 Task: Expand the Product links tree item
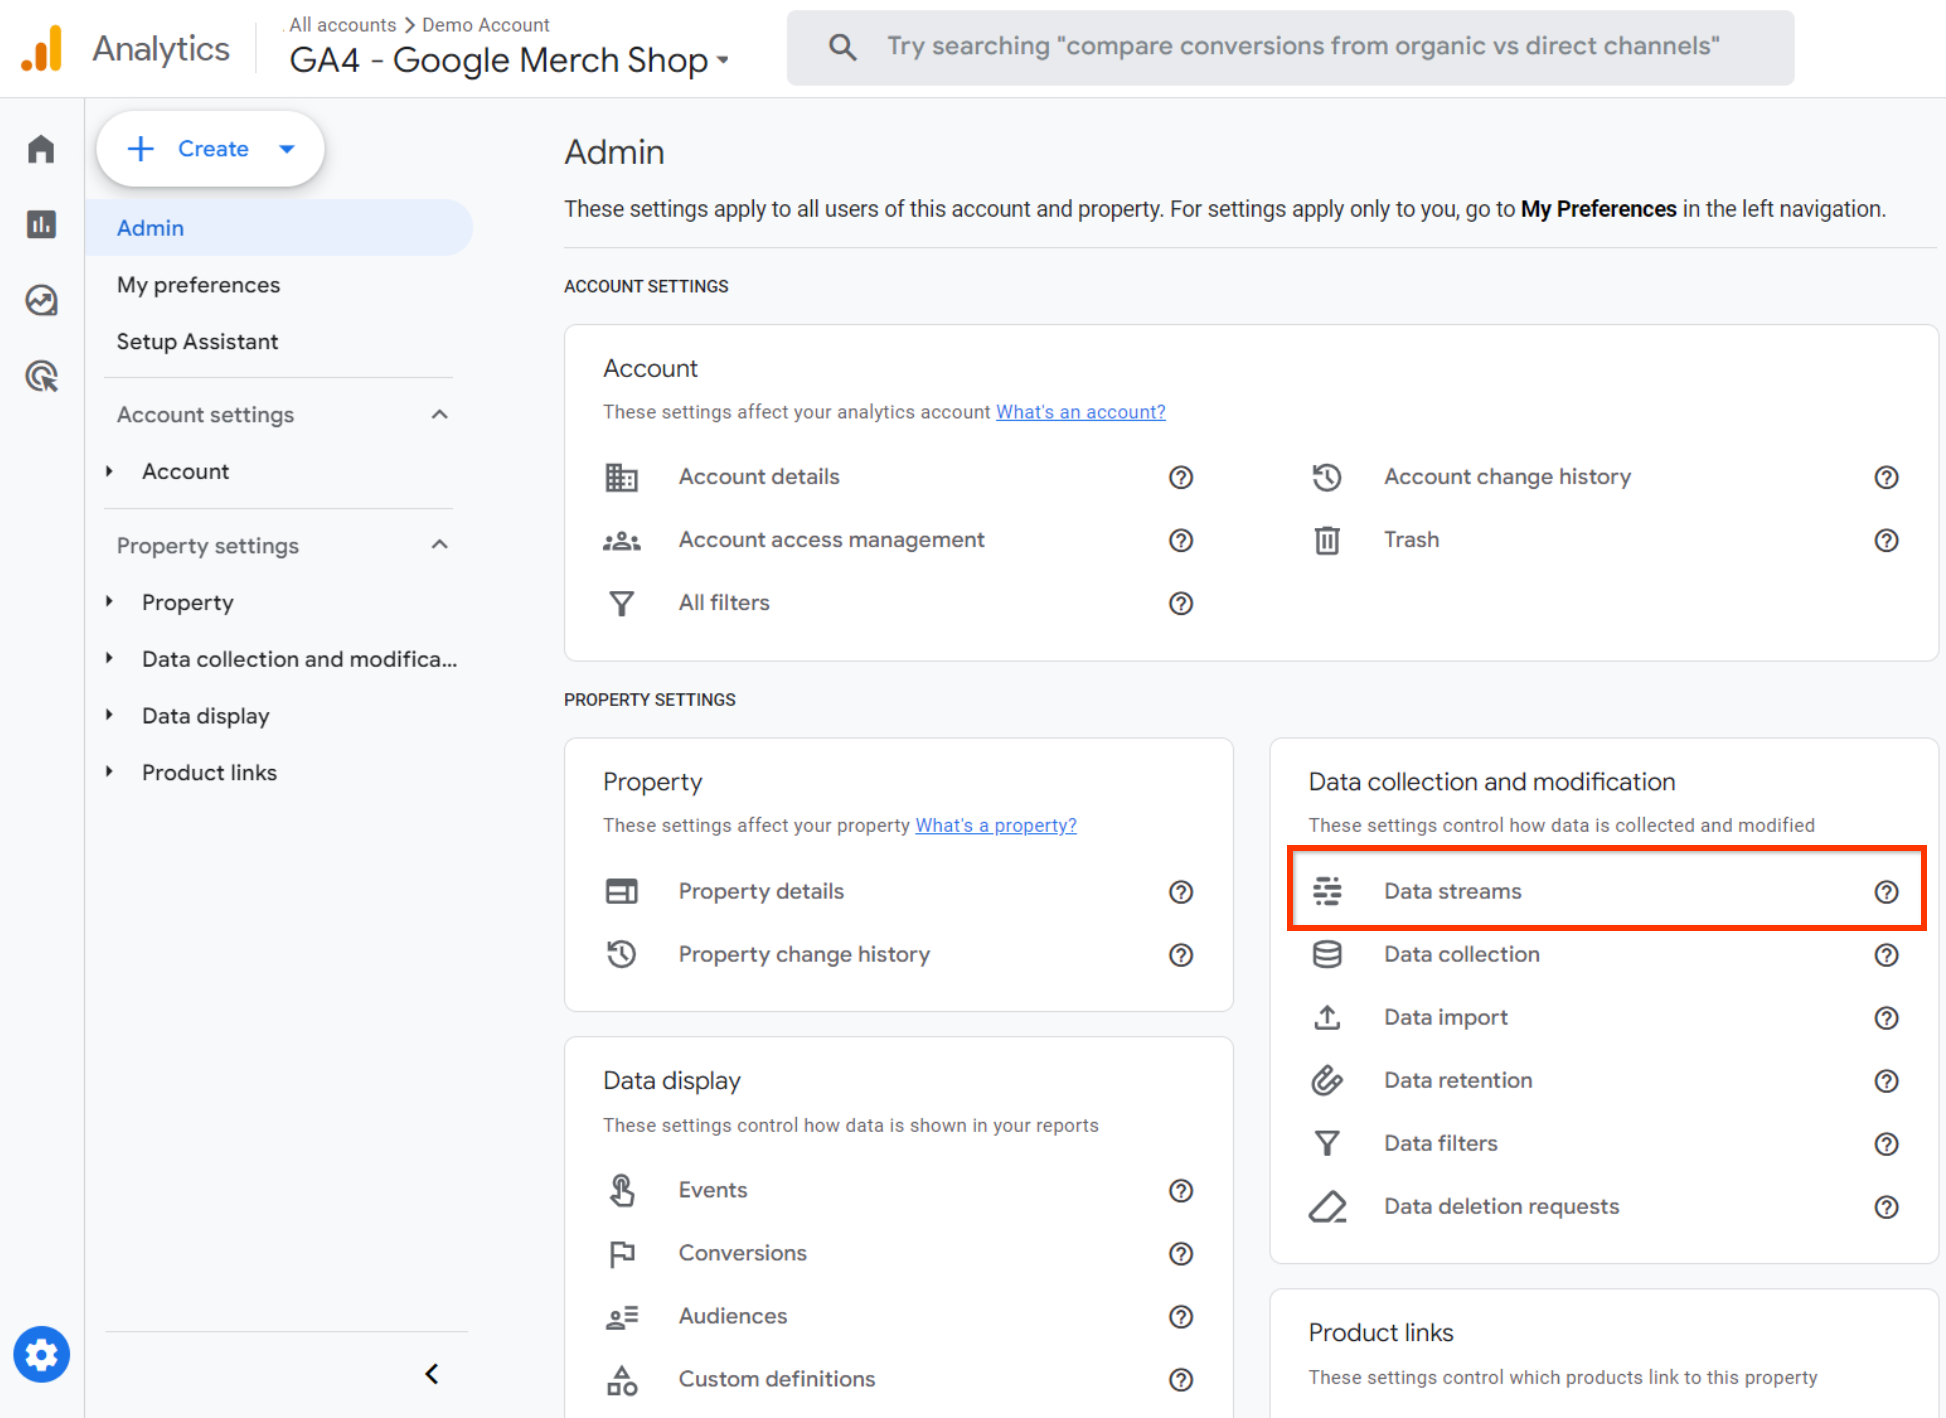pyautogui.click(x=109, y=772)
